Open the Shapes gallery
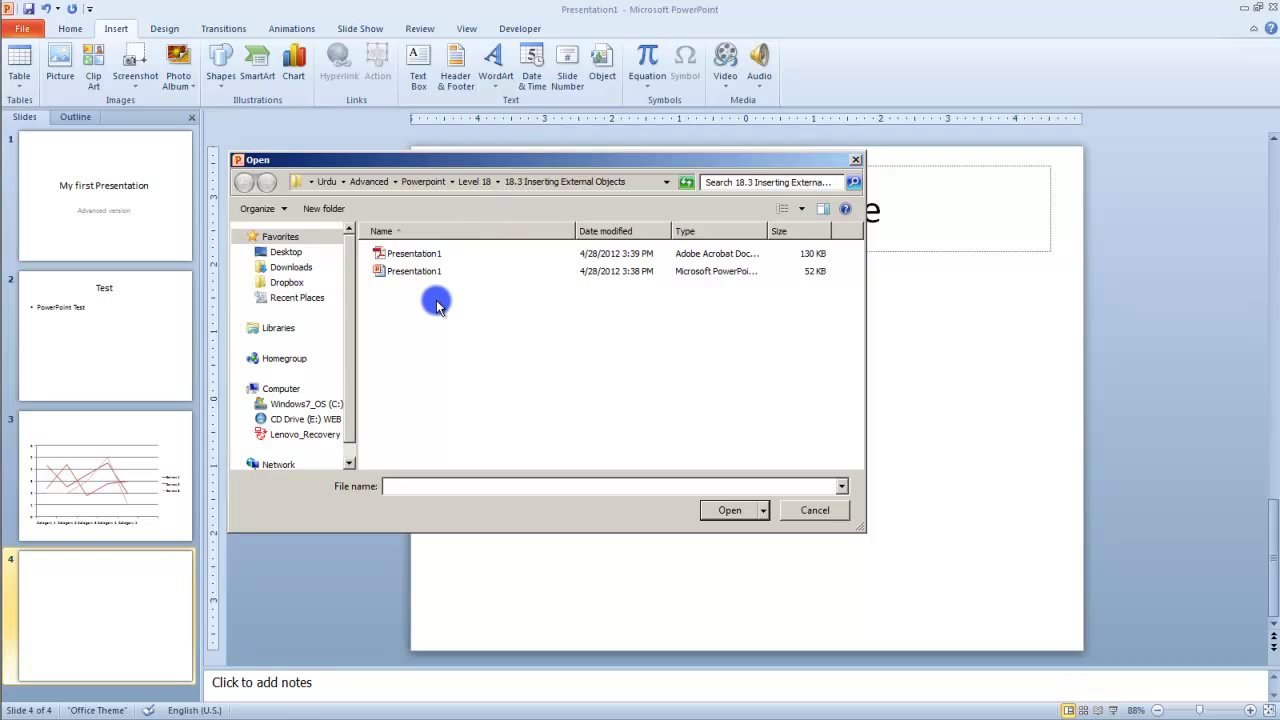The image size is (1280, 720). [220, 66]
